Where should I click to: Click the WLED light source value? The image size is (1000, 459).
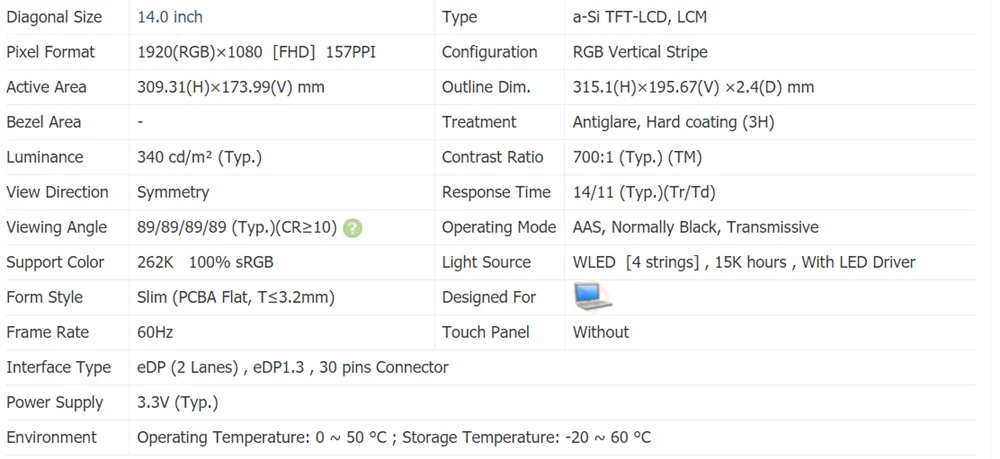tap(744, 262)
